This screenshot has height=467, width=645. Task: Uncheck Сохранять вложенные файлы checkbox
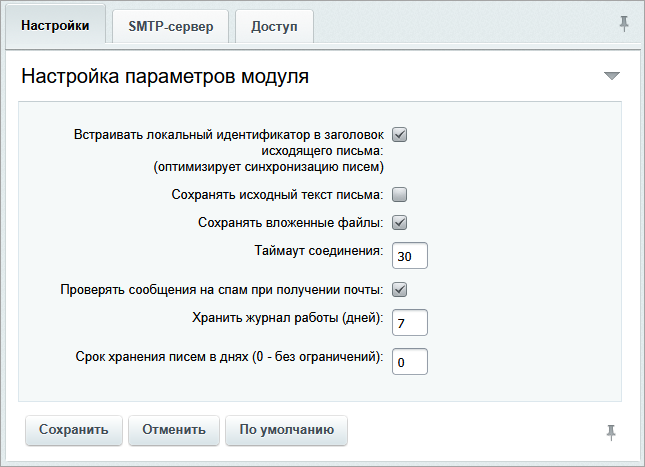400,222
